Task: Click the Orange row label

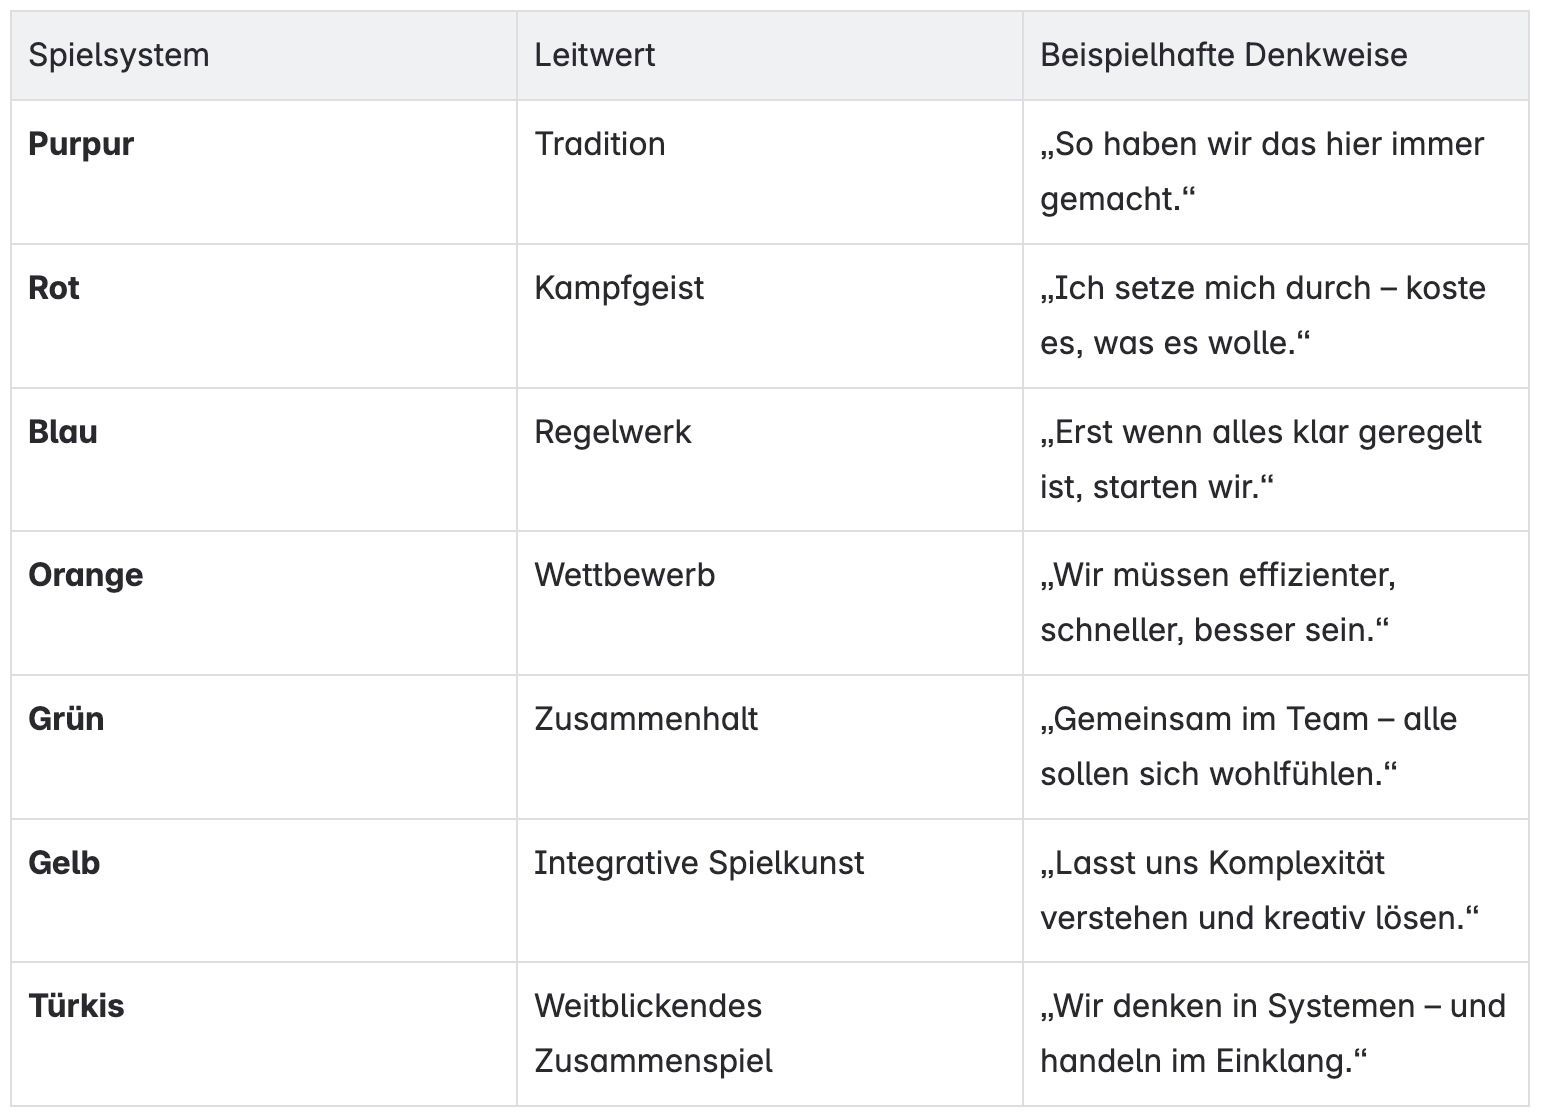Action: pyautogui.click(x=86, y=575)
